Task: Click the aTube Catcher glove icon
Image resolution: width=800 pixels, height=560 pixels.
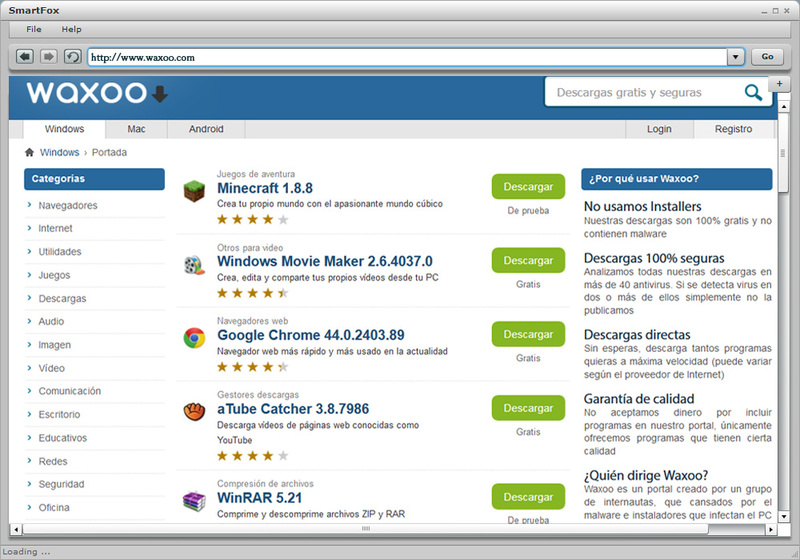Action: click(x=194, y=412)
